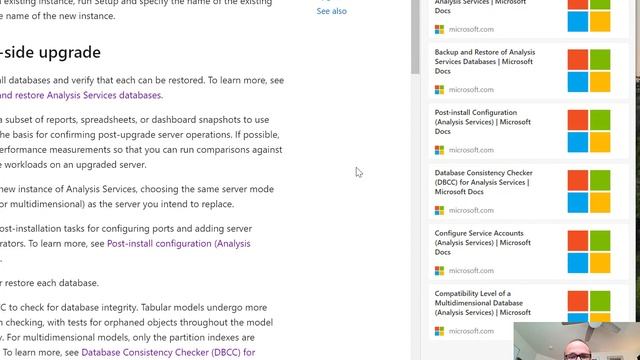Click the microsoft.com favicon under Post-install Configuration card
The image size is (640, 360).
[439, 150]
